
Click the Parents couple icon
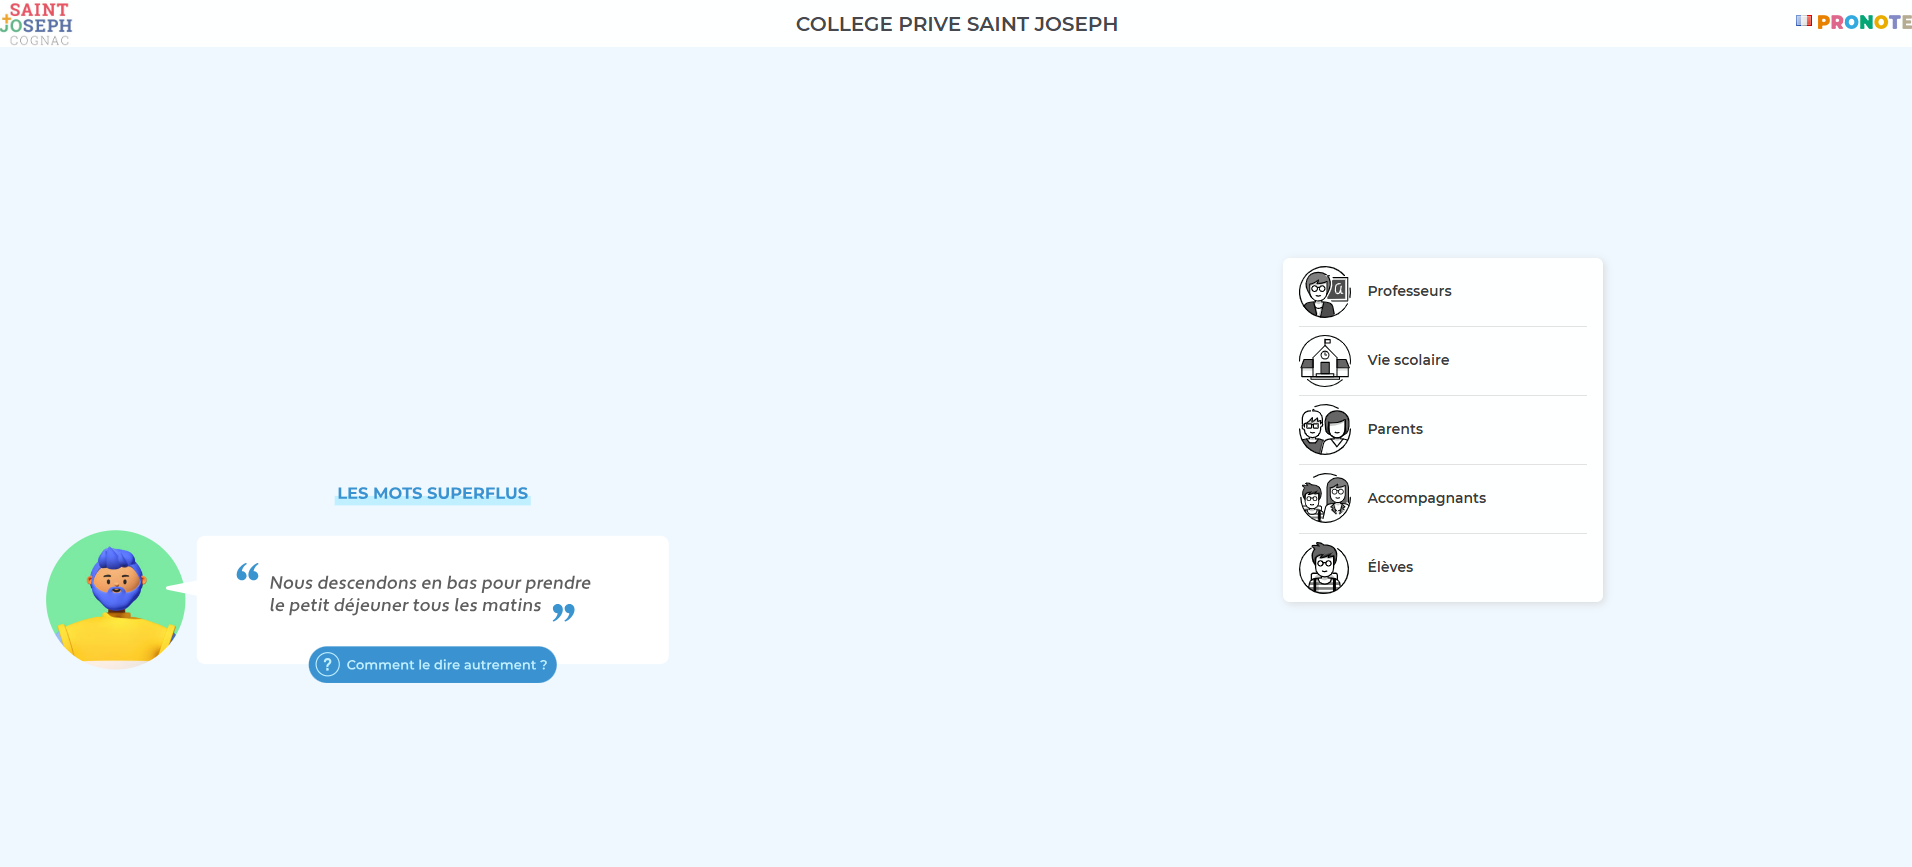pos(1325,430)
